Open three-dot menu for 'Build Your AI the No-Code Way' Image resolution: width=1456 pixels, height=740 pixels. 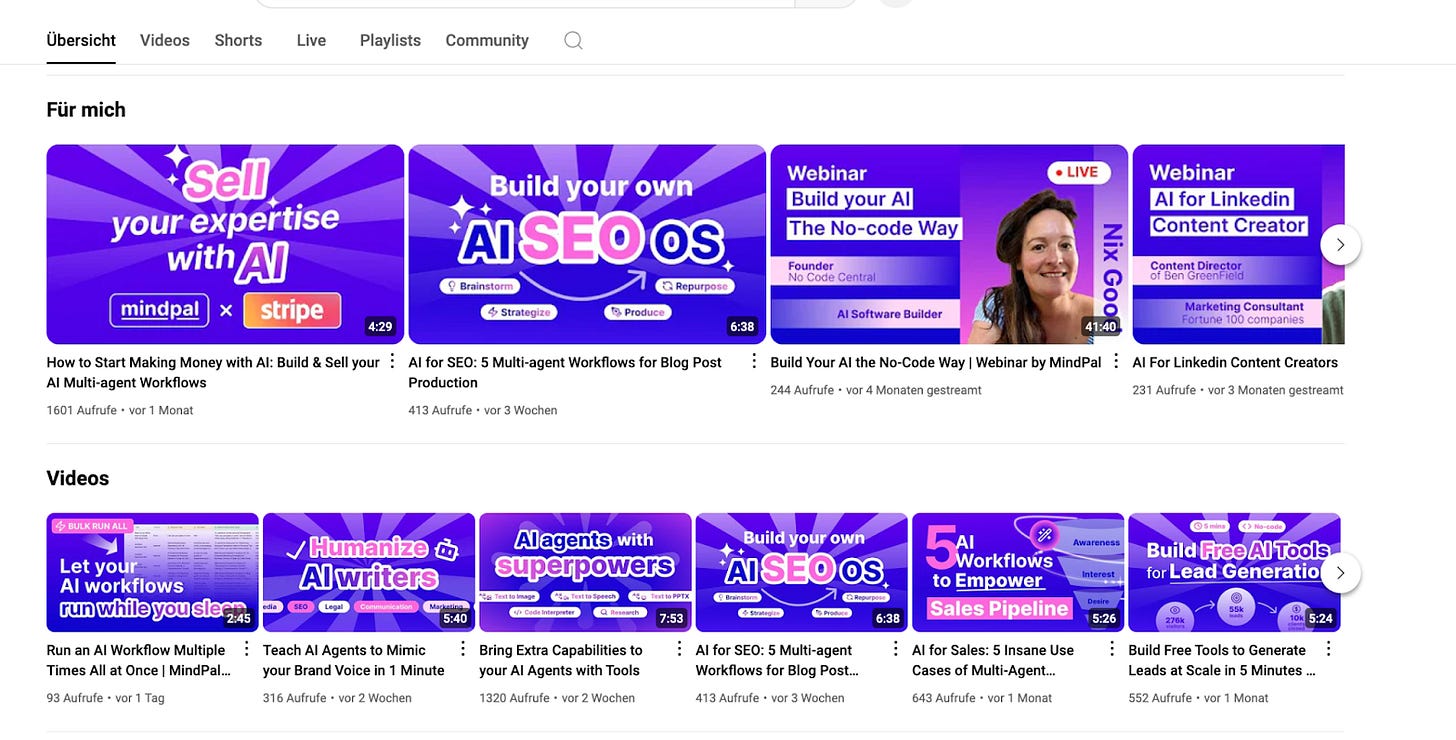[1116, 361]
